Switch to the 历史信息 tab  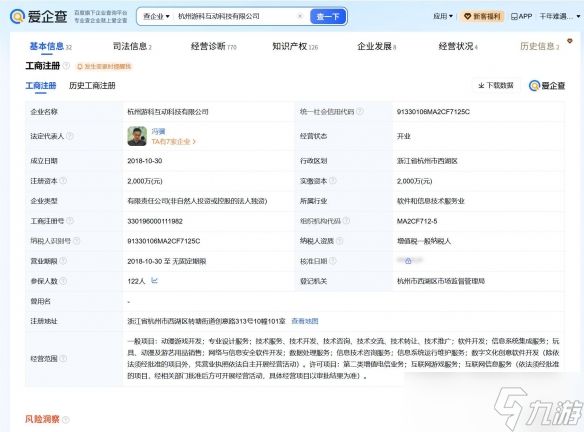coord(540,46)
